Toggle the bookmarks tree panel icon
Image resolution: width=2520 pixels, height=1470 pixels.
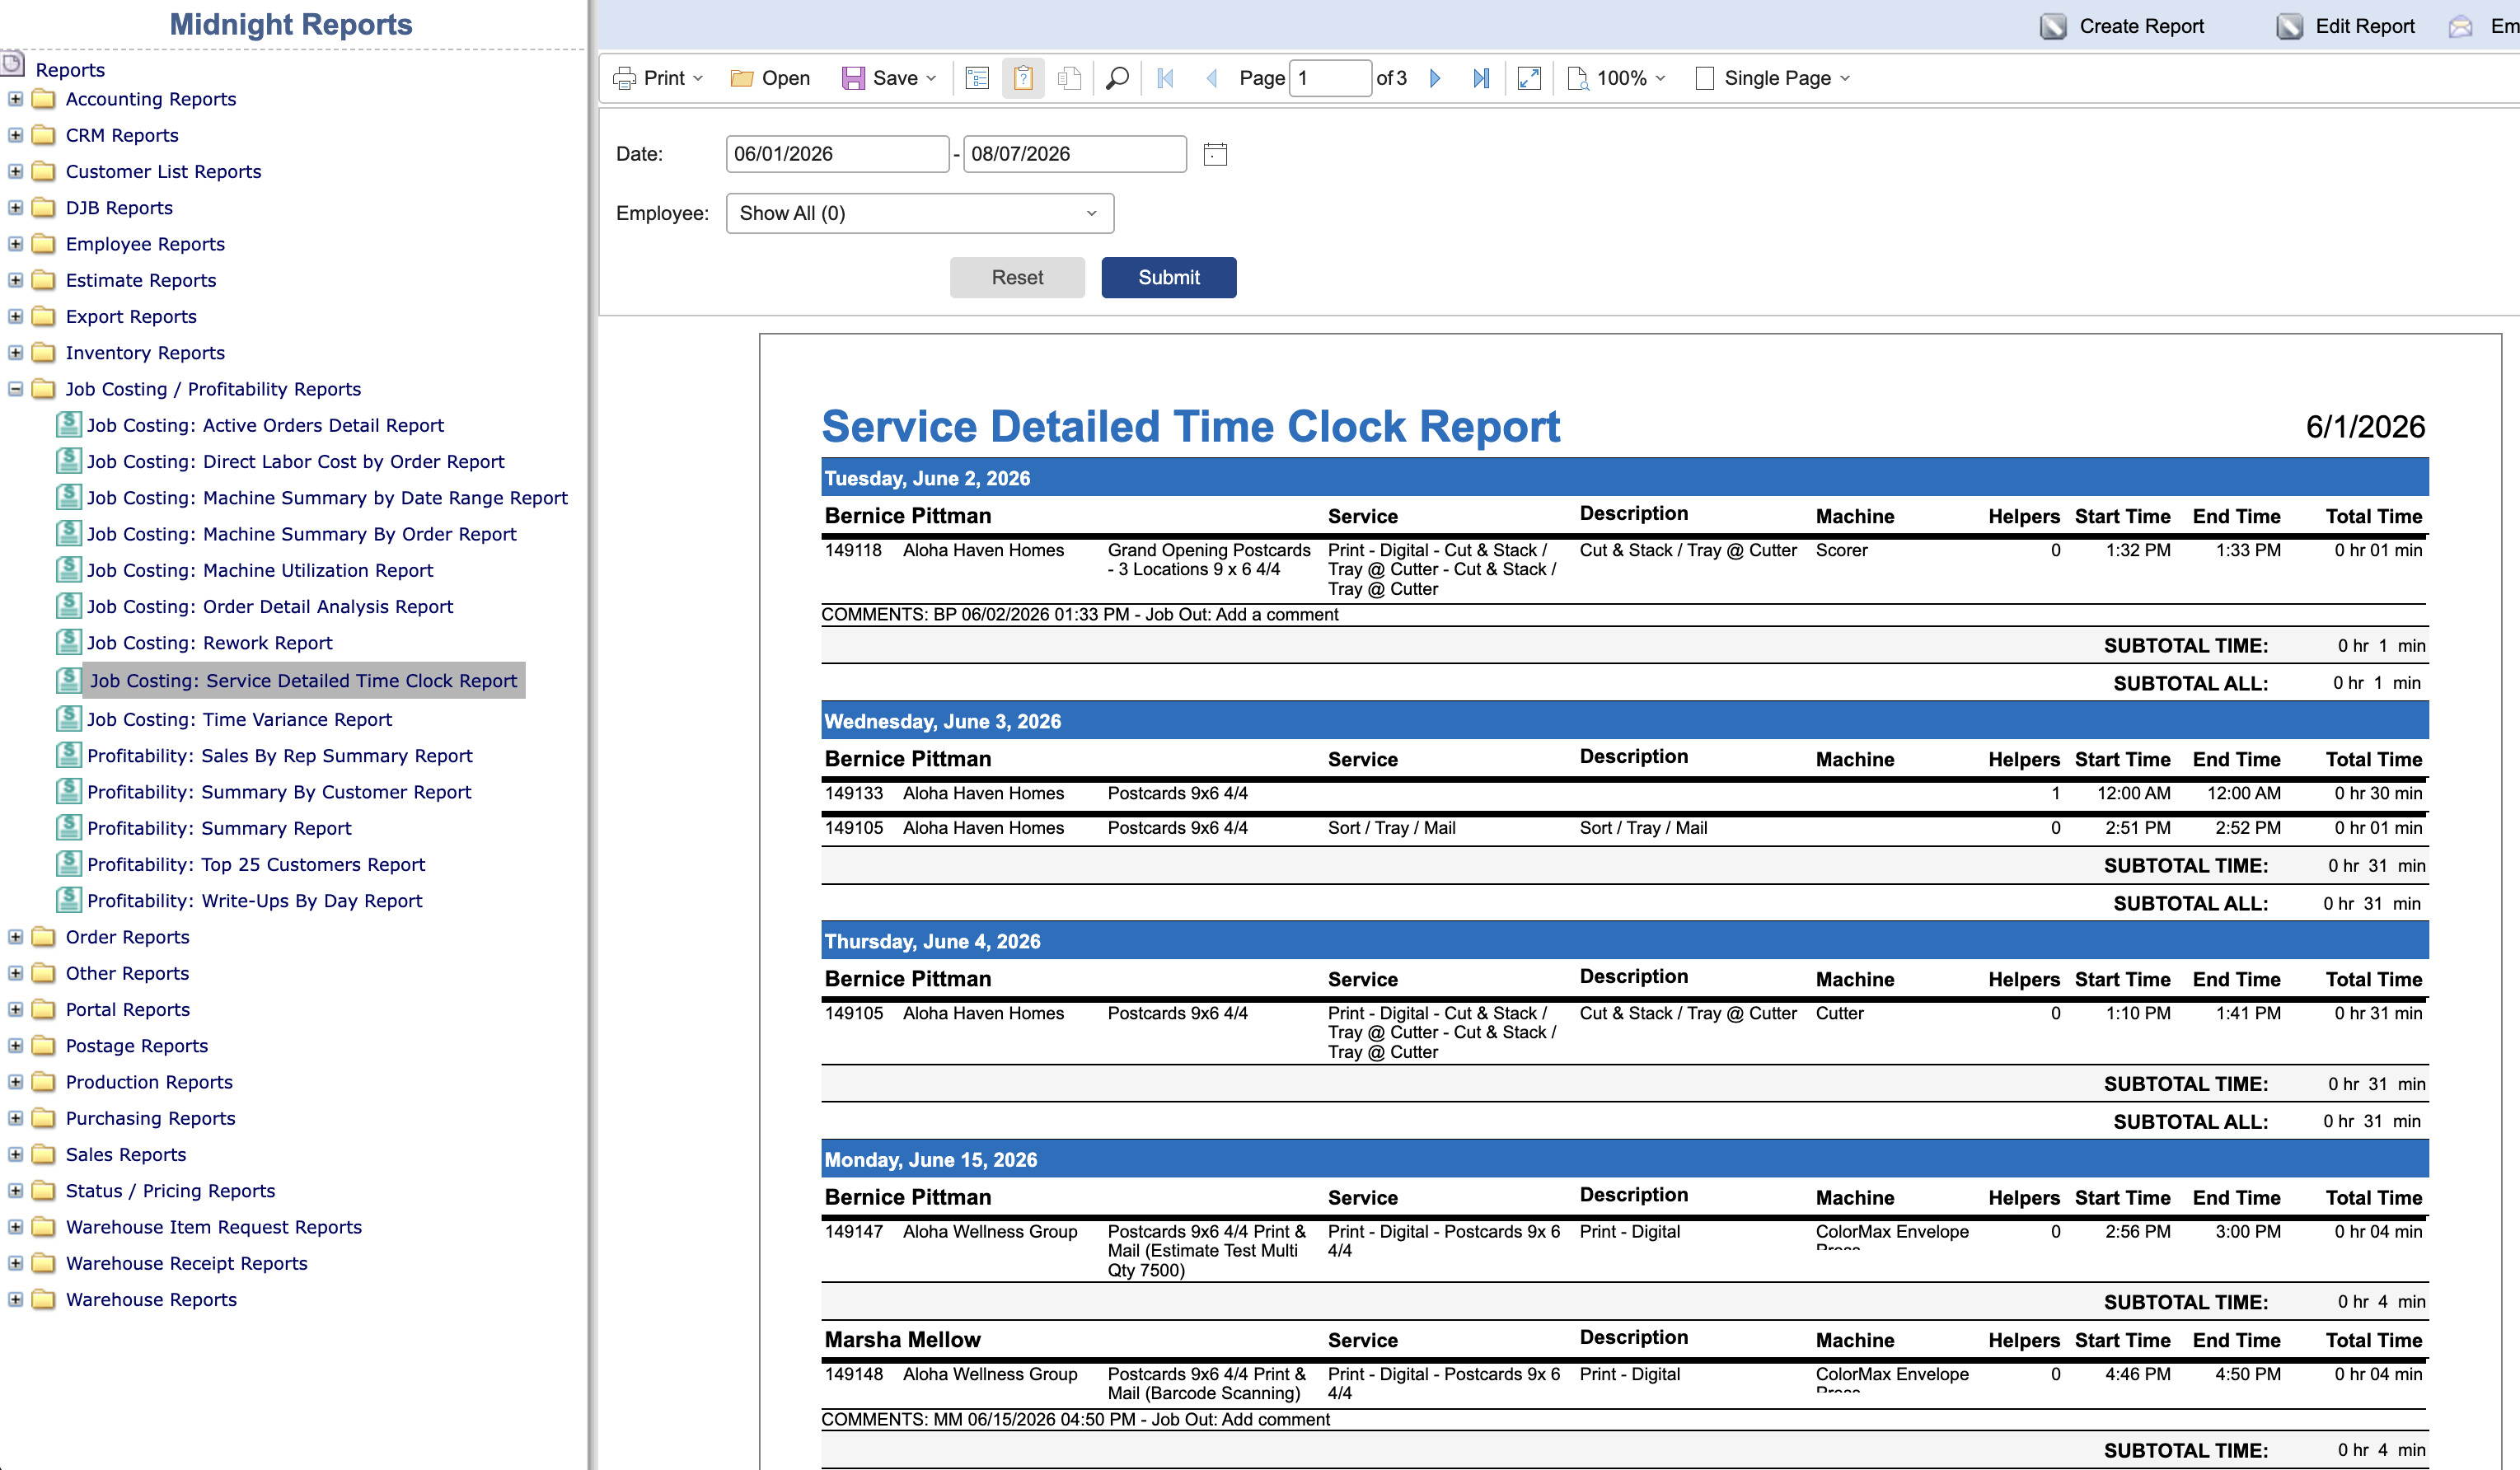[977, 78]
